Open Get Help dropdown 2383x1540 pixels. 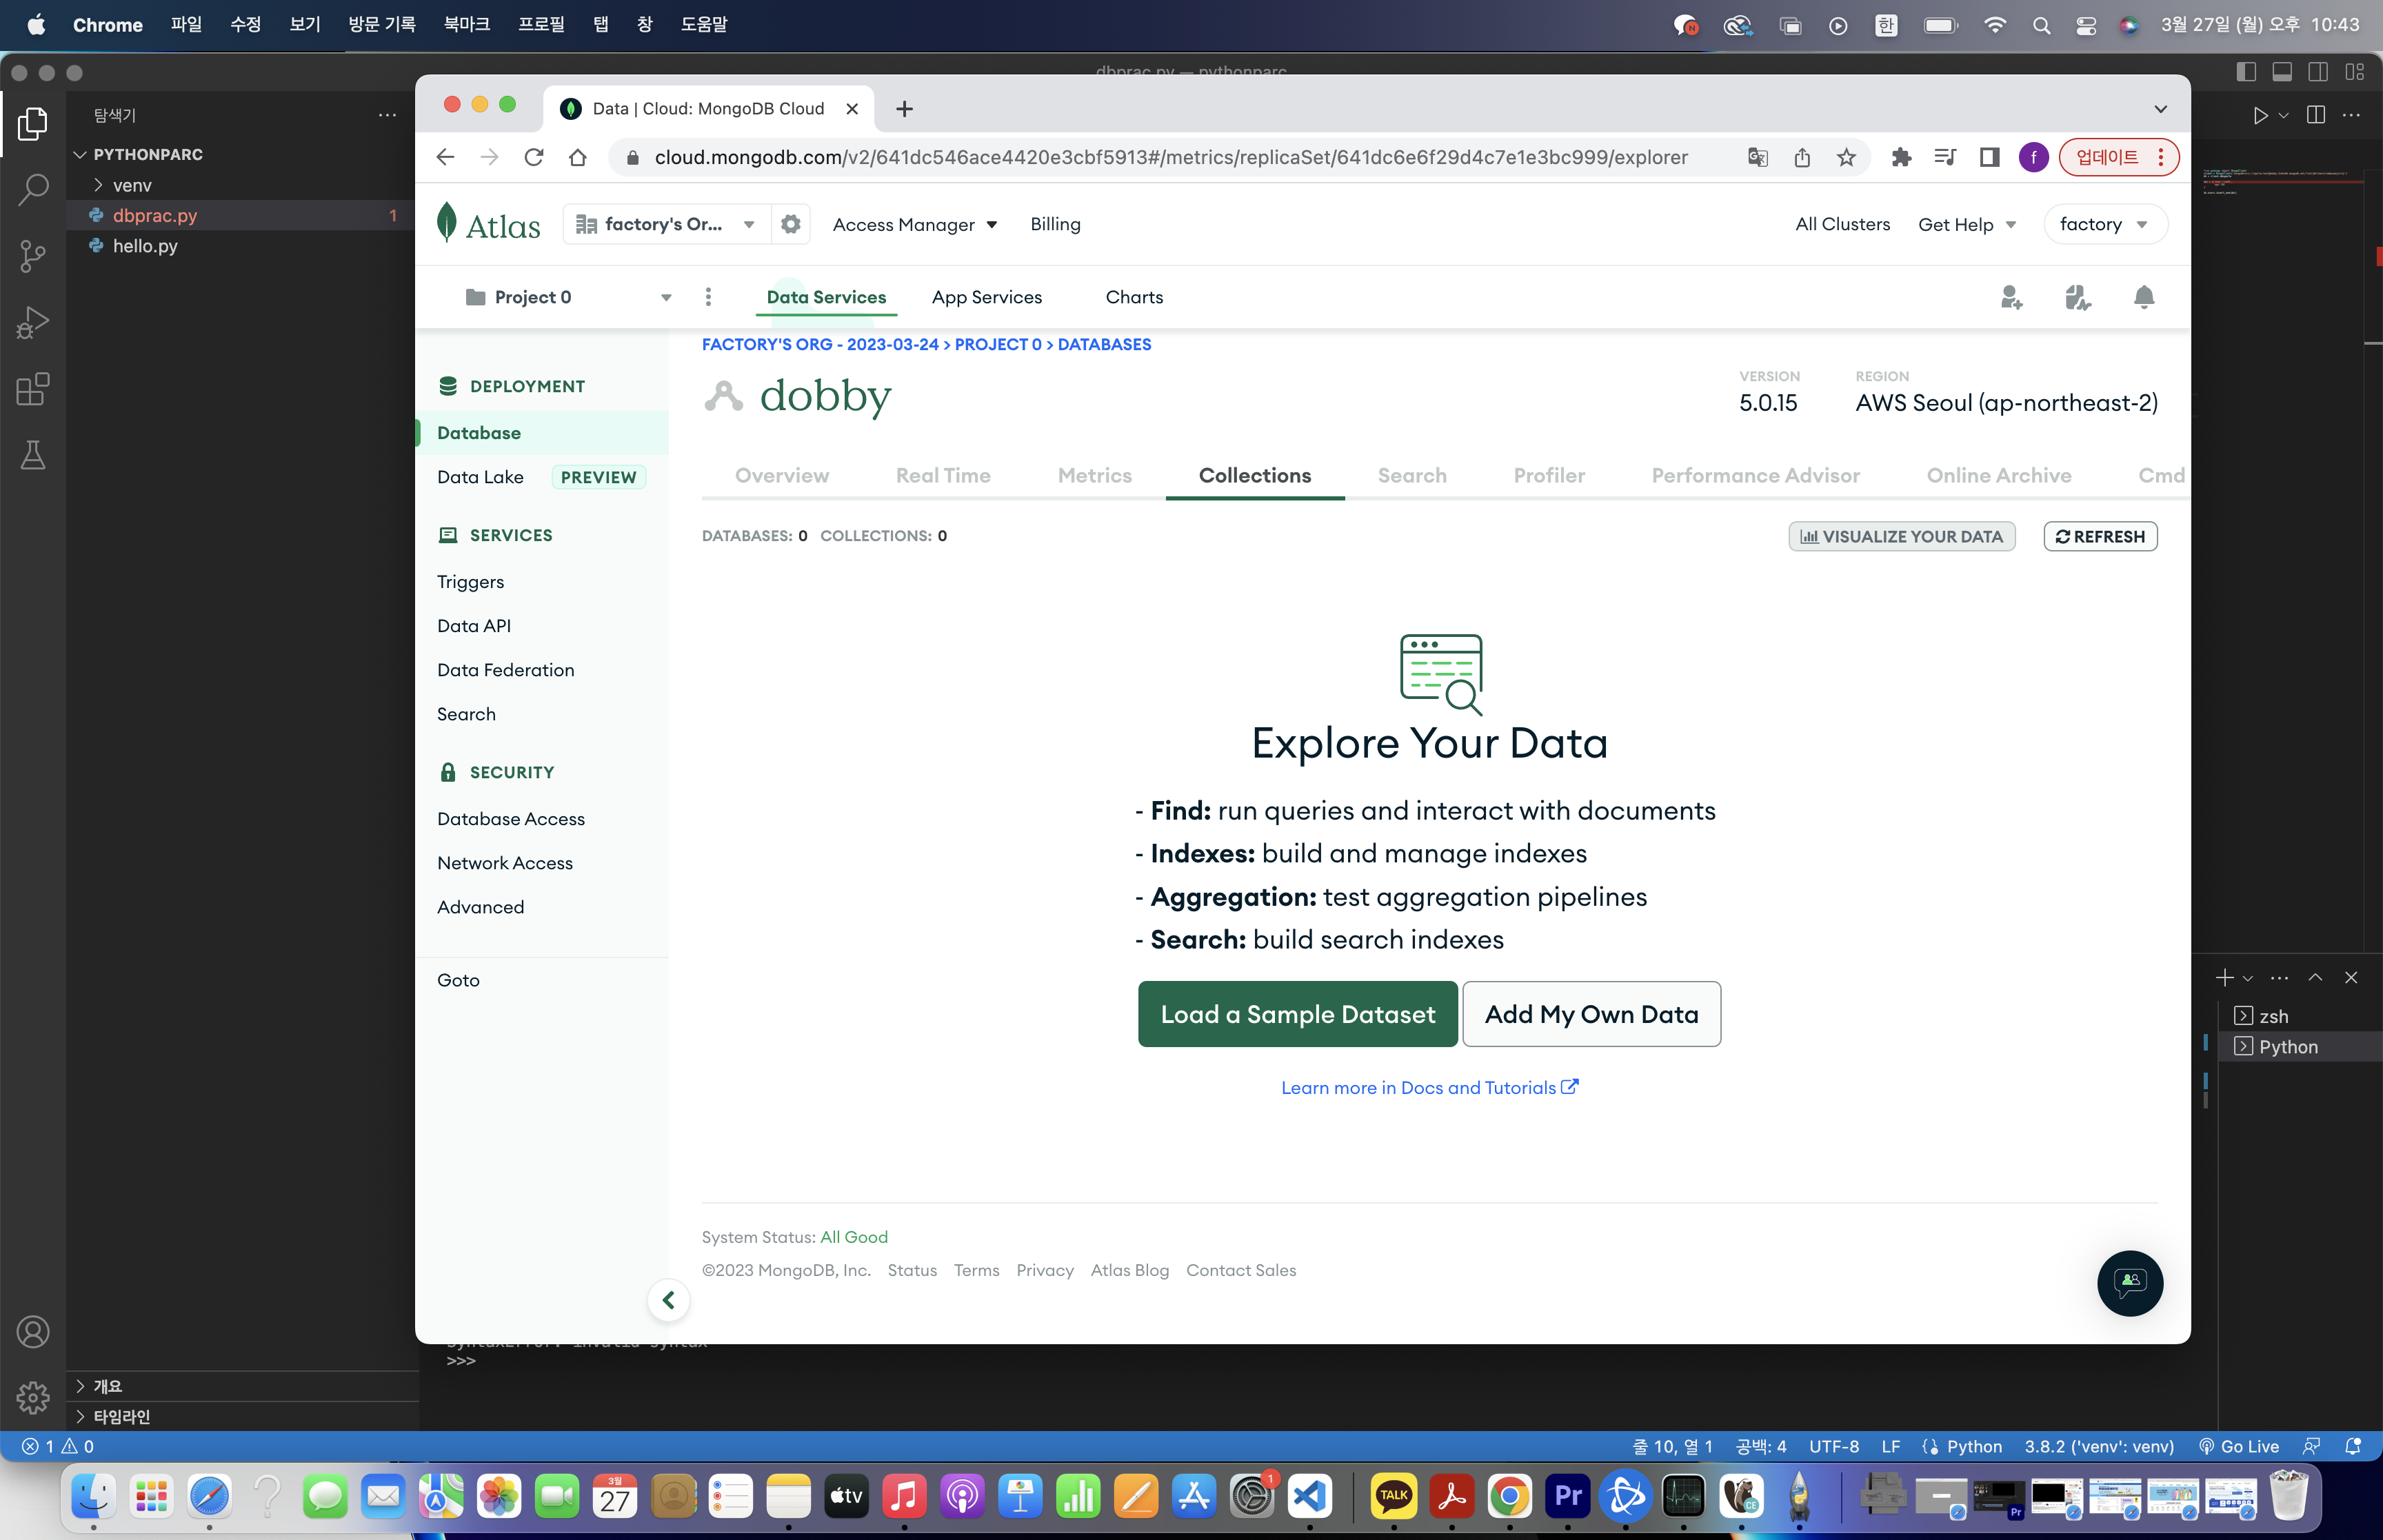(1966, 224)
